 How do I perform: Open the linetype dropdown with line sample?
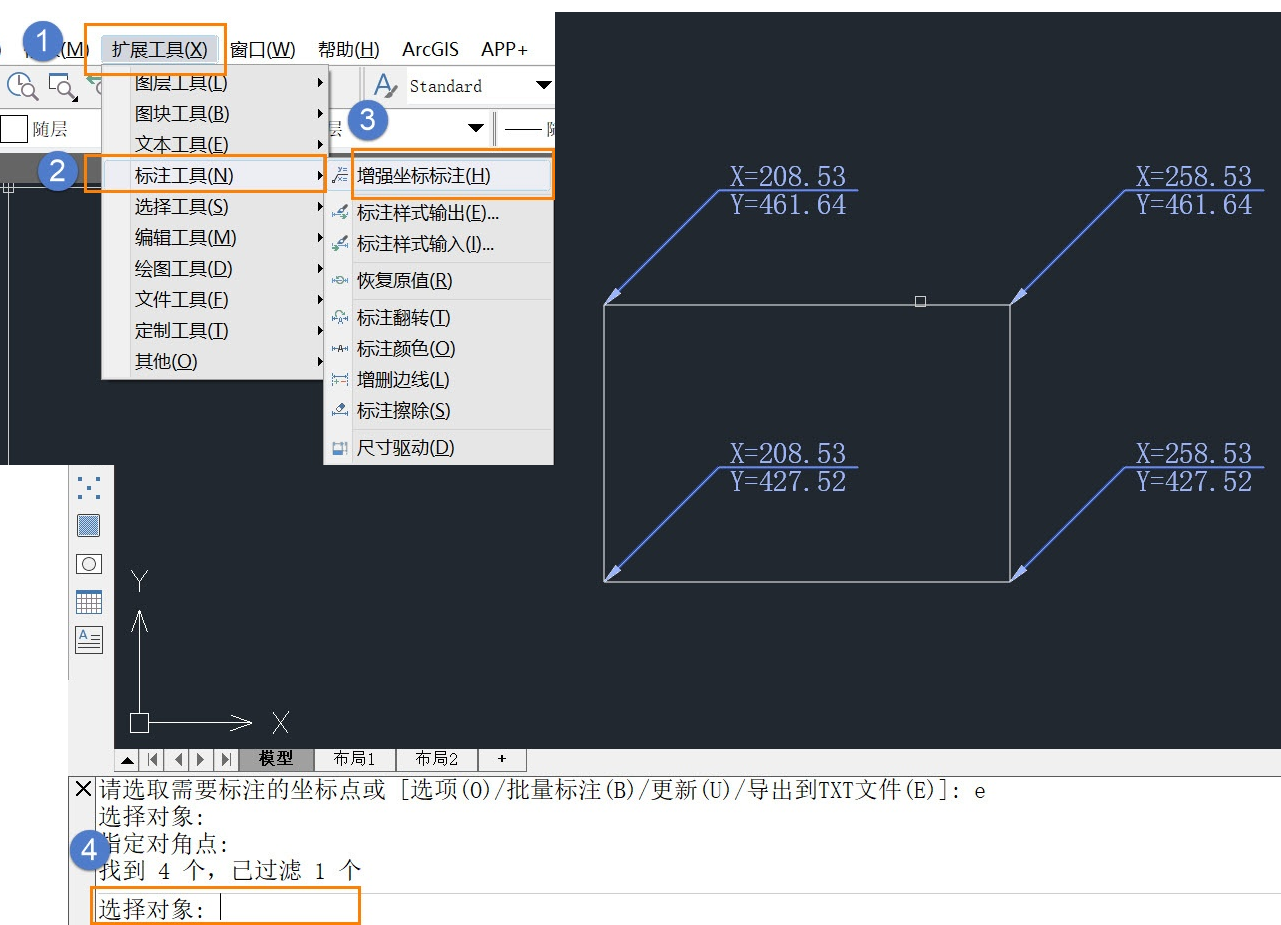point(528,128)
